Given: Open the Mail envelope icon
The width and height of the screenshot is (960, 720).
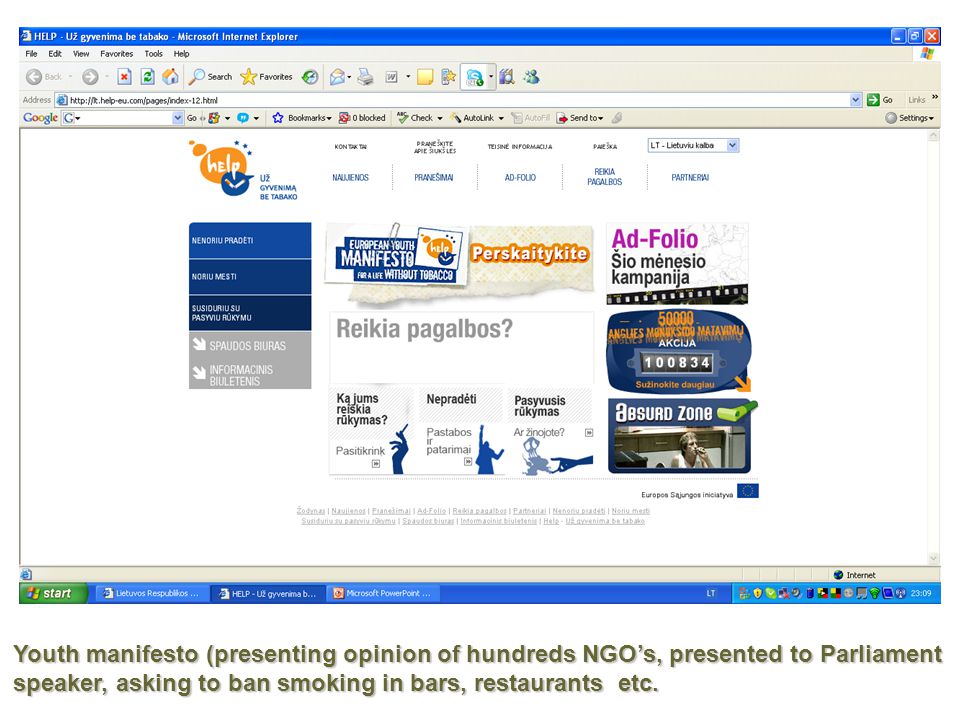Looking at the screenshot, I should tap(337, 77).
